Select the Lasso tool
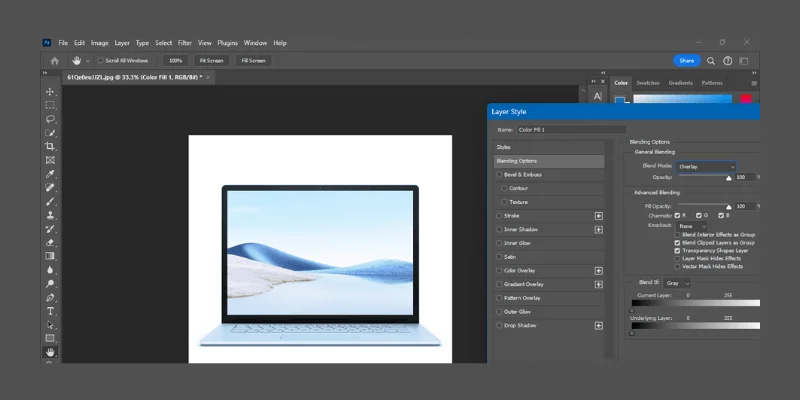 click(x=50, y=119)
